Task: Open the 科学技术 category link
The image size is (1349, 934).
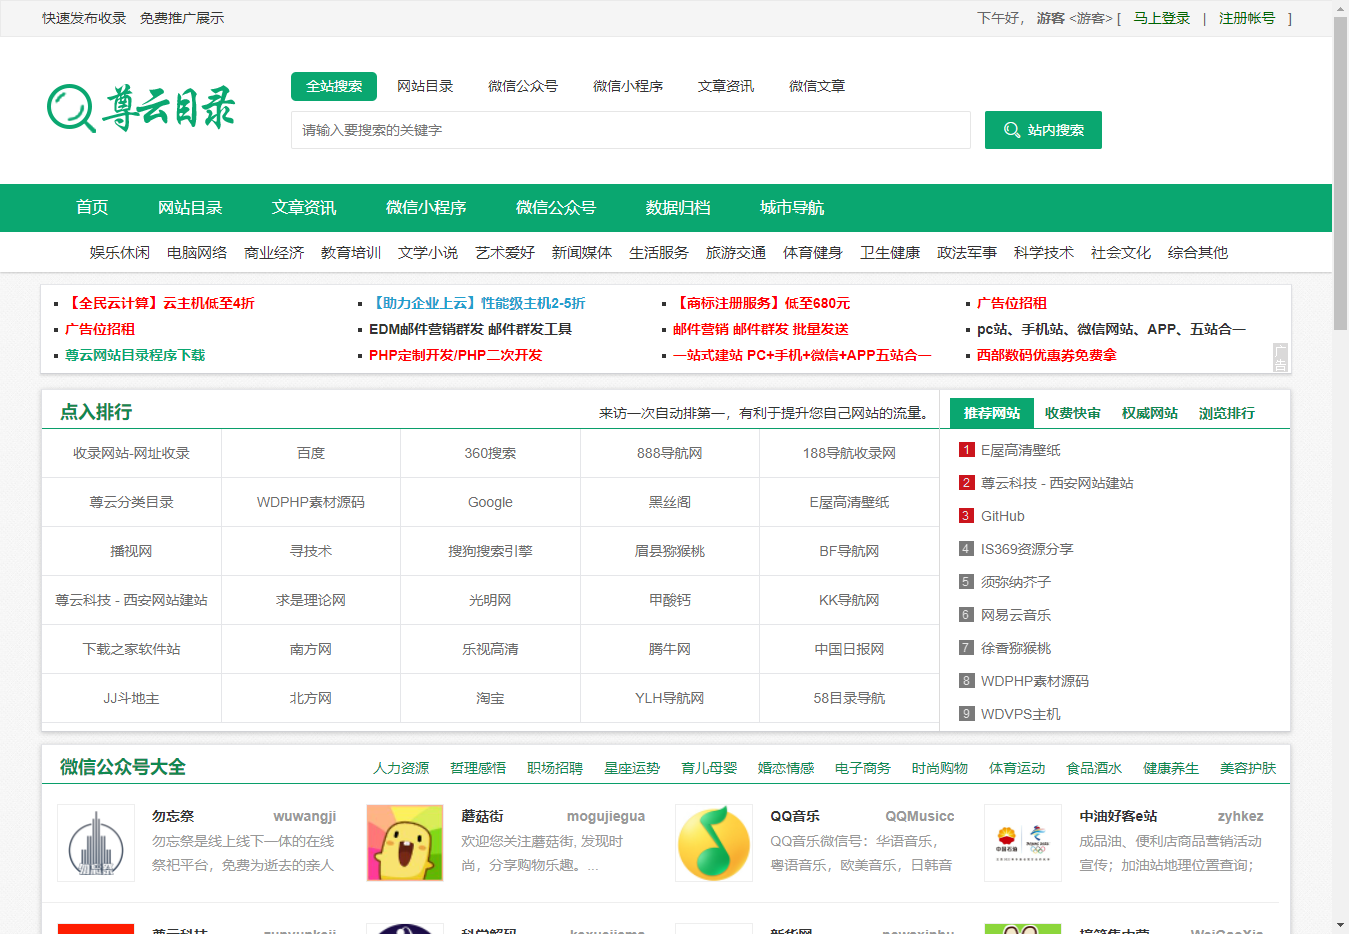Action: [x=1044, y=253]
